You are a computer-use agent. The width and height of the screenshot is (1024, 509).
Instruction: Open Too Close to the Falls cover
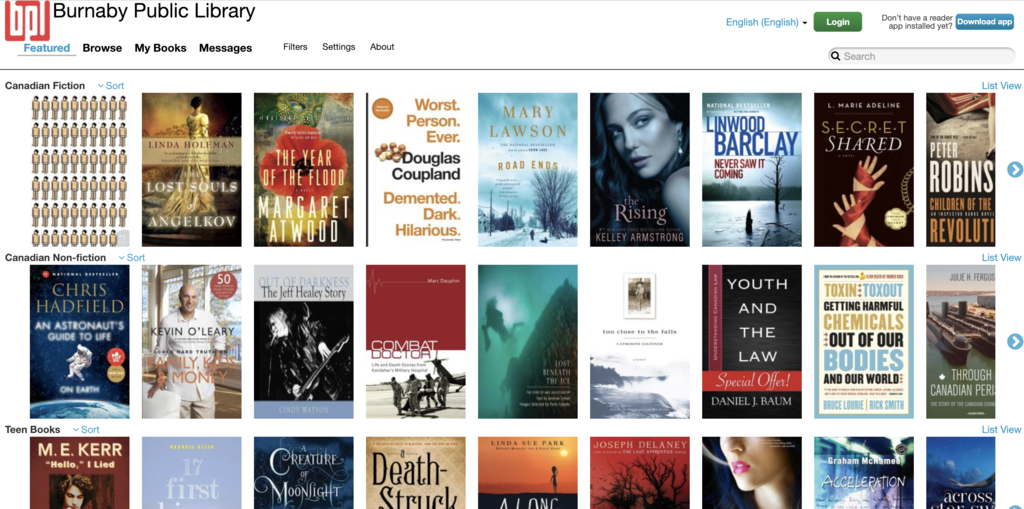coord(639,342)
